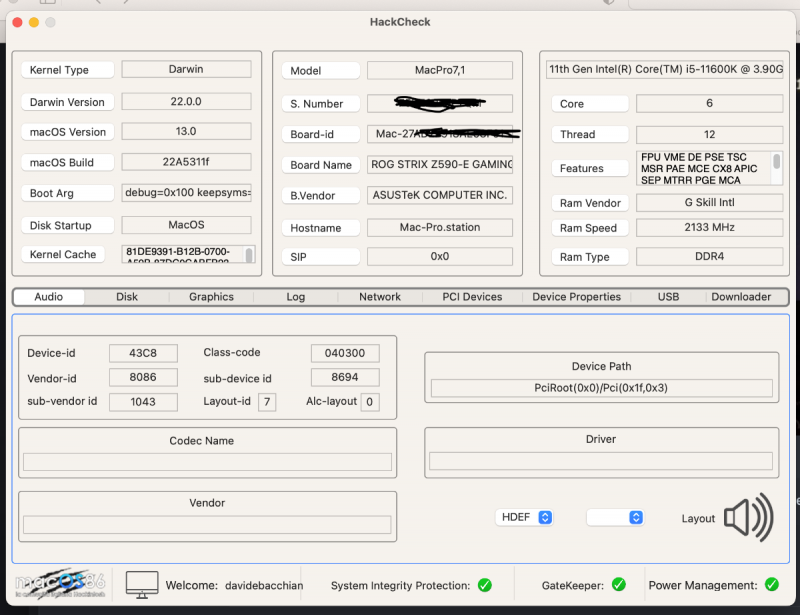The image size is (800, 615).
Task: Open the HDEF dropdown
Action: [x=524, y=517]
